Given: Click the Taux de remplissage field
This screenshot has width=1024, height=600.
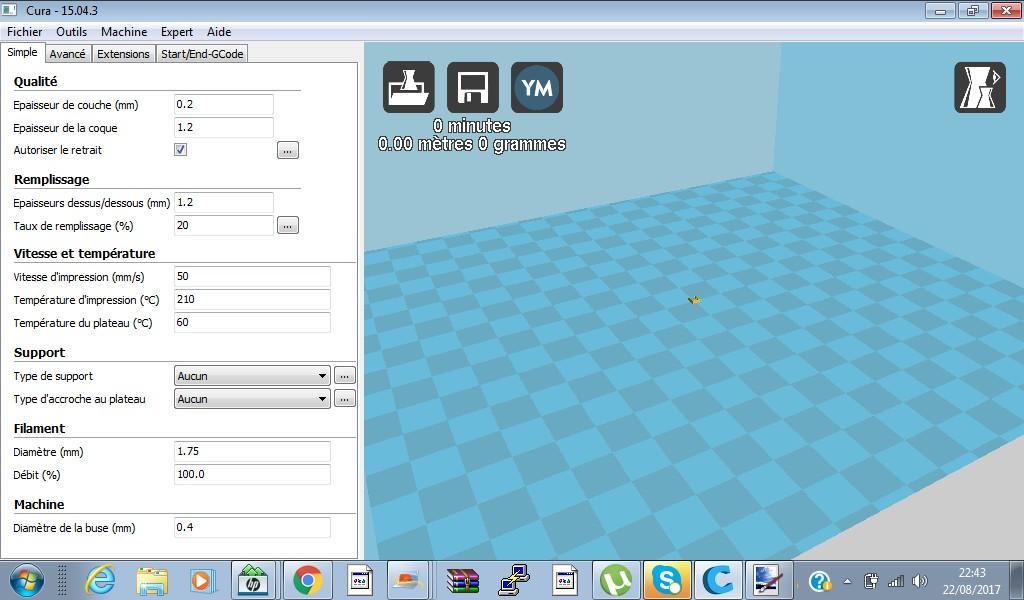Looking at the screenshot, I should (224, 225).
